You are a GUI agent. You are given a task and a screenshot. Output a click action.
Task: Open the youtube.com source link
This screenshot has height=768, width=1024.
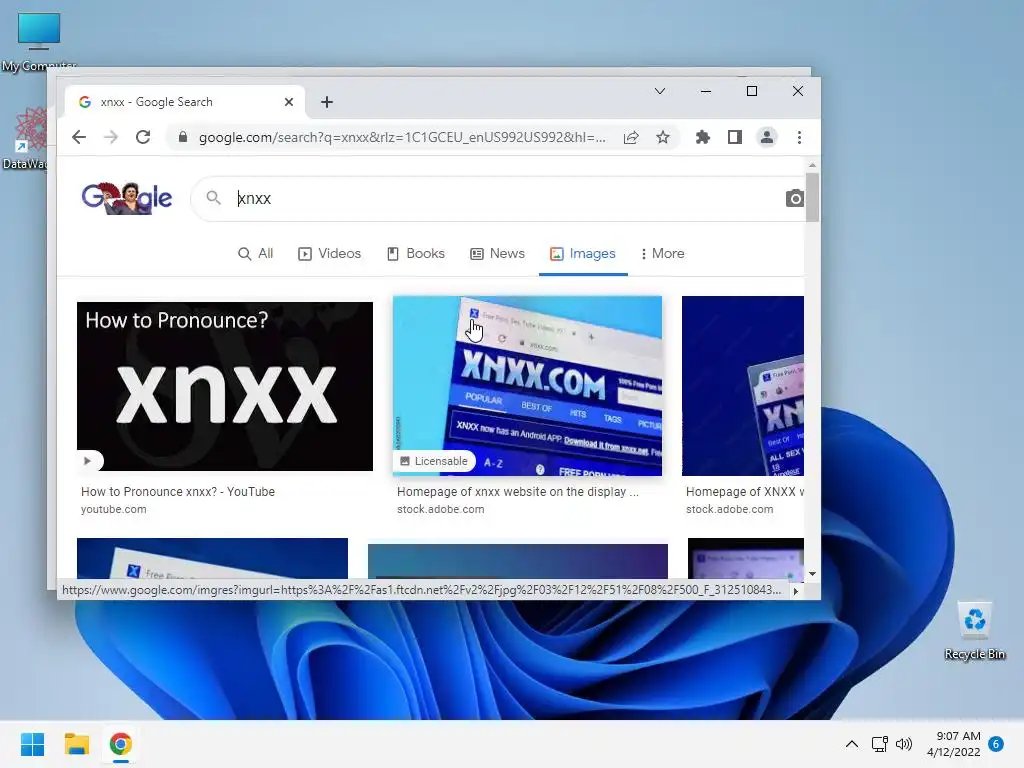pos(114,509)
